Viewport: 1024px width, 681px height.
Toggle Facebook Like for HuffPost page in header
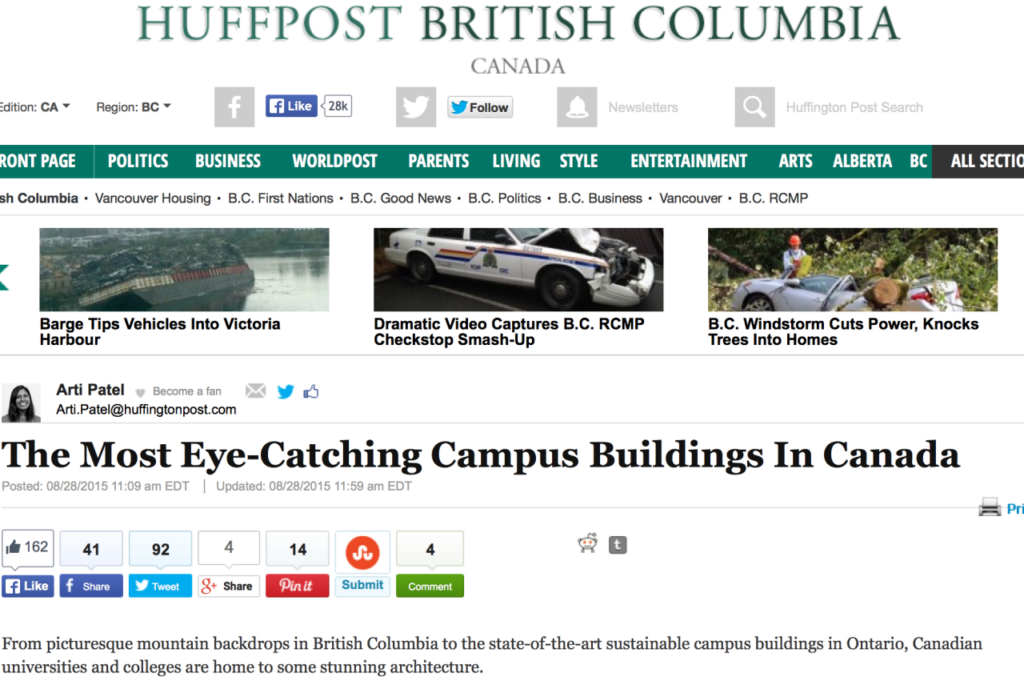tap(291, 106)
